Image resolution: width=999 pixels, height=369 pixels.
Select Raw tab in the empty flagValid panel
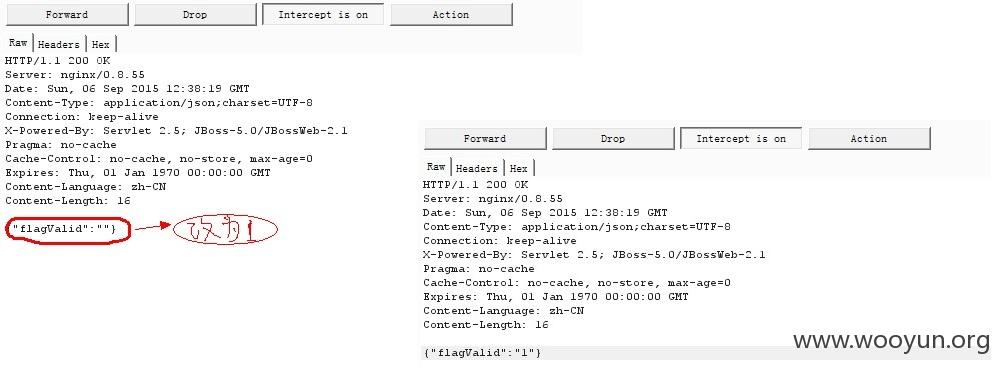click(x=18, y=43)
